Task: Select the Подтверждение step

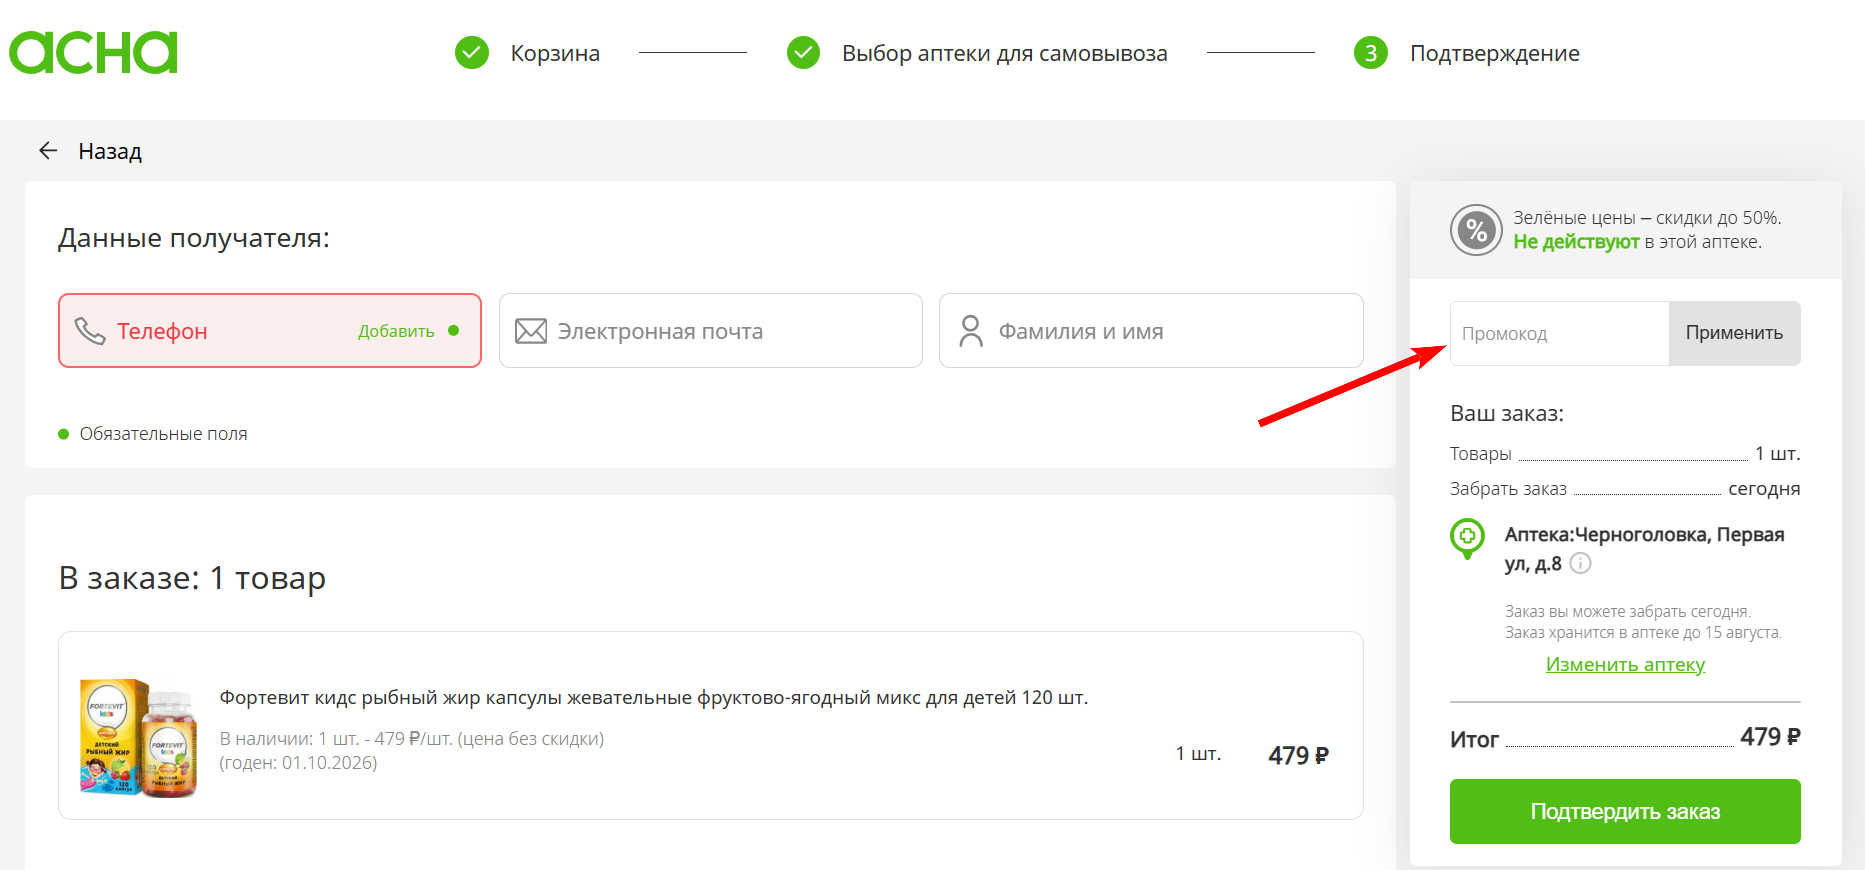Action: tap(1494, 53)
